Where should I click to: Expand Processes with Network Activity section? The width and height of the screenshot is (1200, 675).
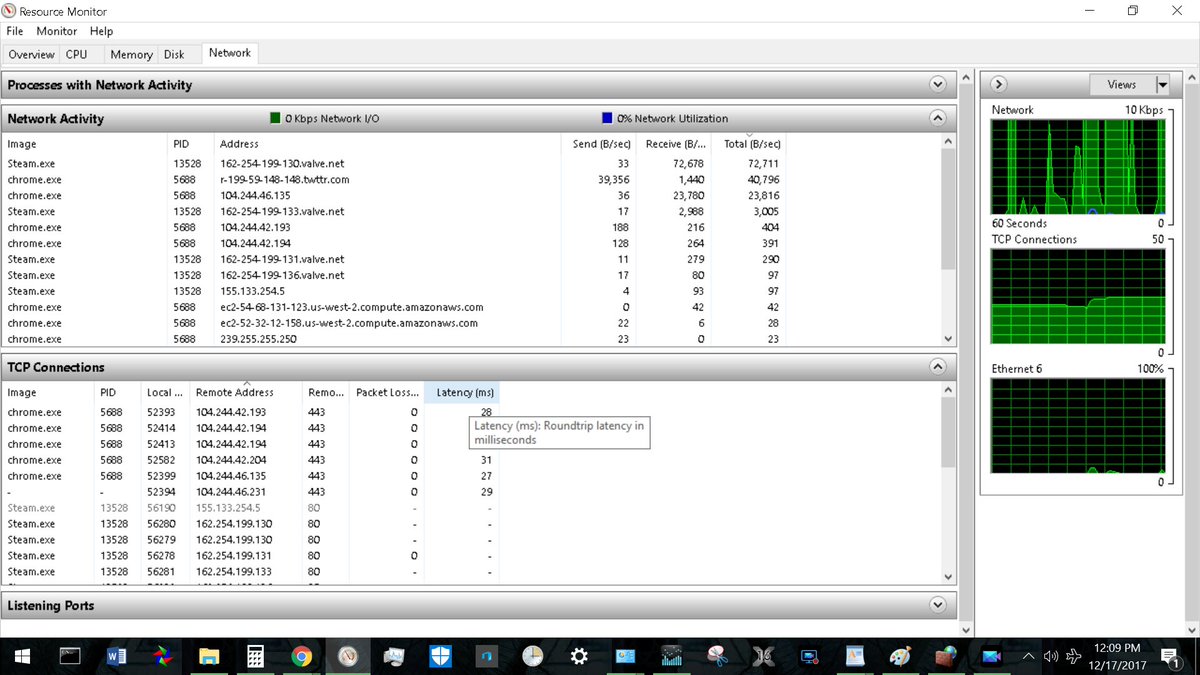937,85
